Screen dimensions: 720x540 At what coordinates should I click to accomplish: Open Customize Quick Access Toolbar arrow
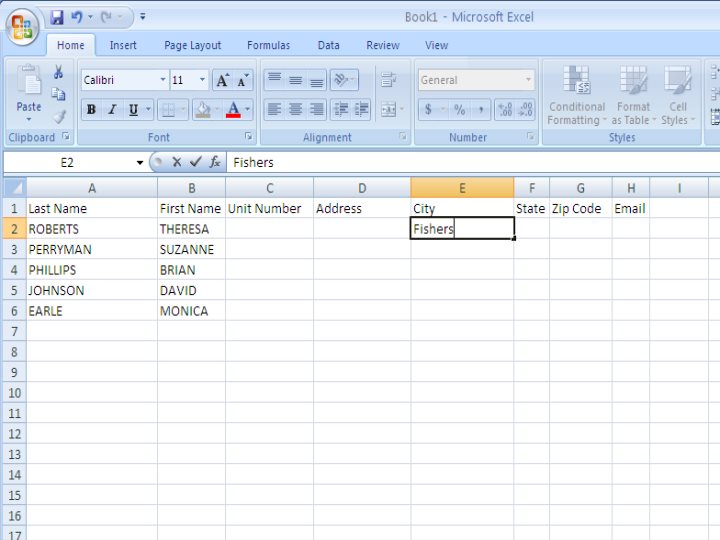click(x=143, y=17)
